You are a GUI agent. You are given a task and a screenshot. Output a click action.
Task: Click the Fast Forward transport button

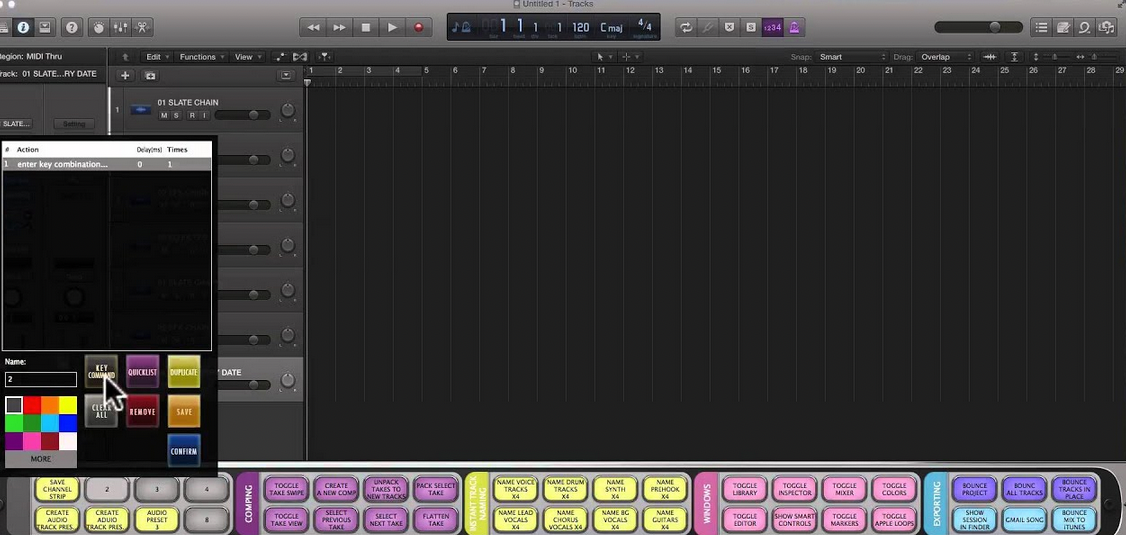(x=339, y=27)
